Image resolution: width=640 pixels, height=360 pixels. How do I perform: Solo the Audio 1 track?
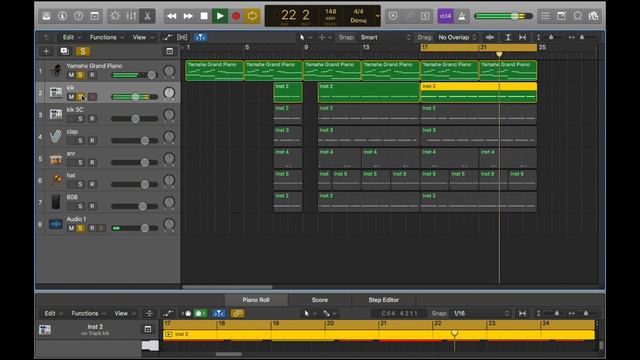[80, 228]
